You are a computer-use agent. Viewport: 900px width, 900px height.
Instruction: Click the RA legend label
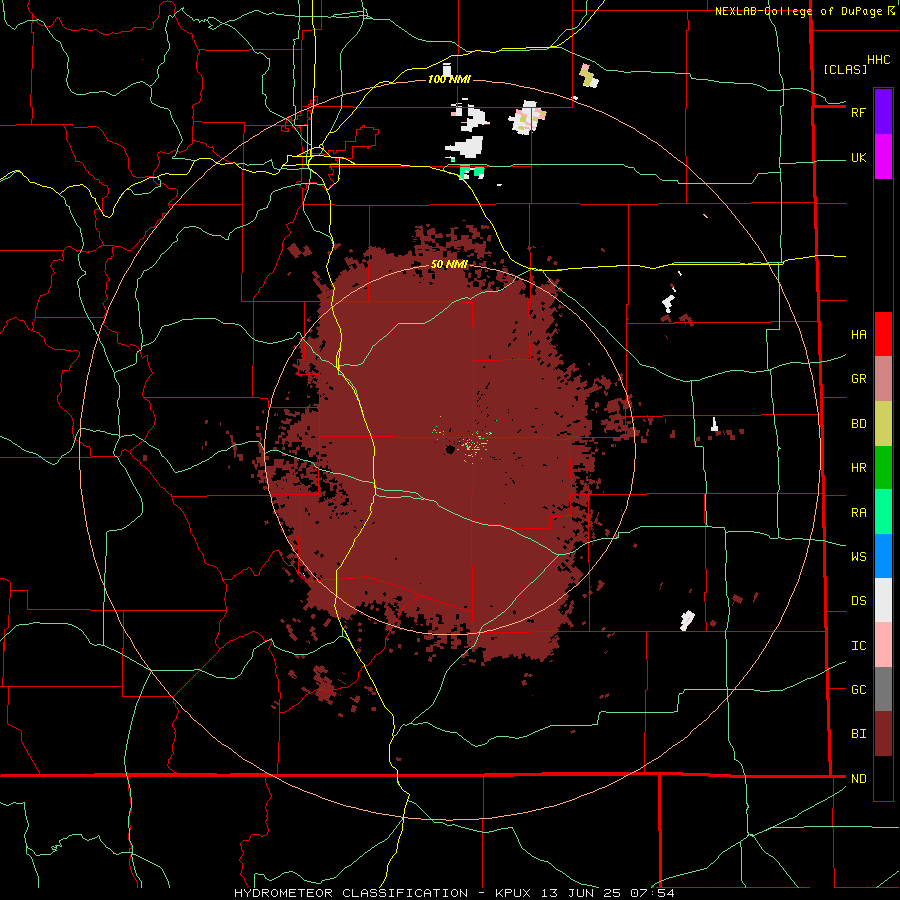(x=858, y=513)
